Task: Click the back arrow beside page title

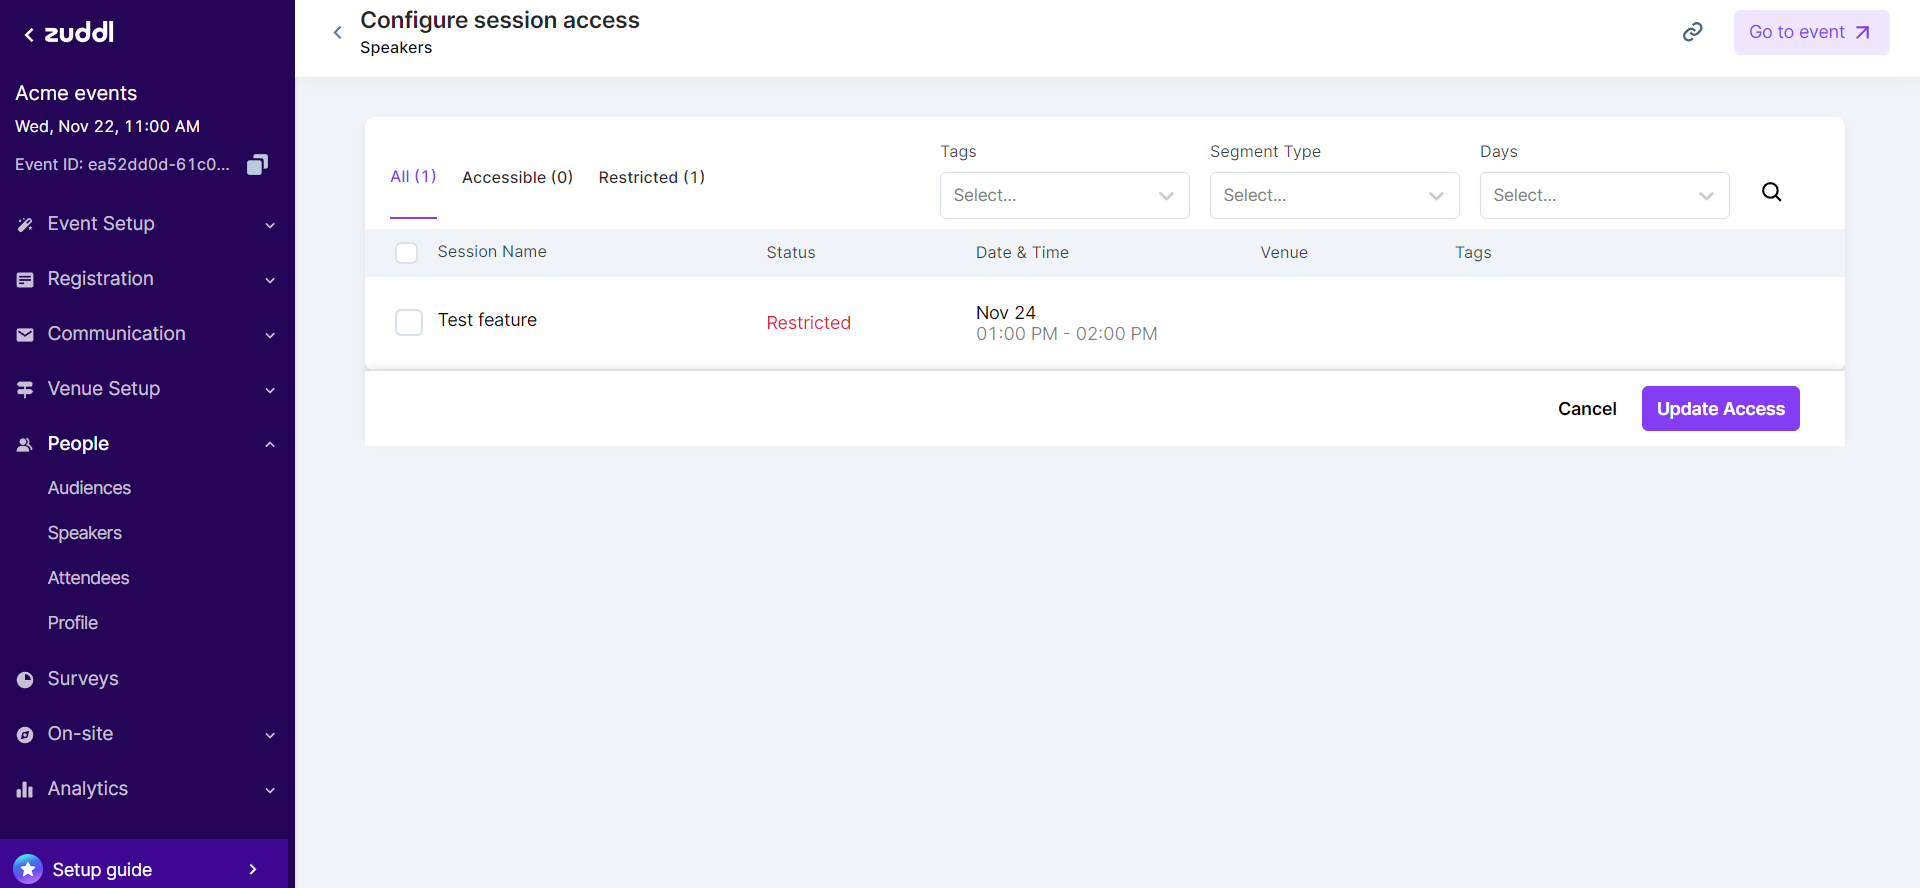Action: [338, 33]
